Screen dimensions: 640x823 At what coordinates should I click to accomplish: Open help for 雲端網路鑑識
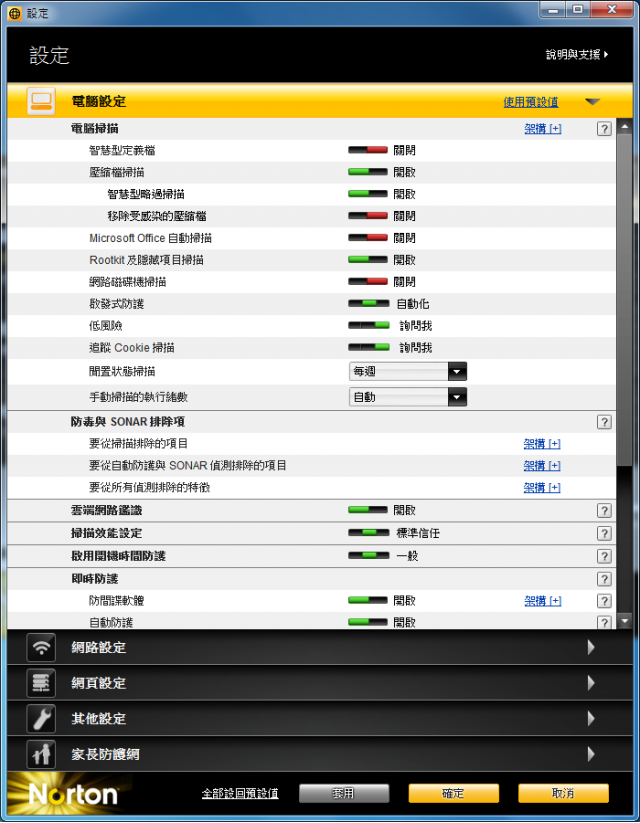604,510
